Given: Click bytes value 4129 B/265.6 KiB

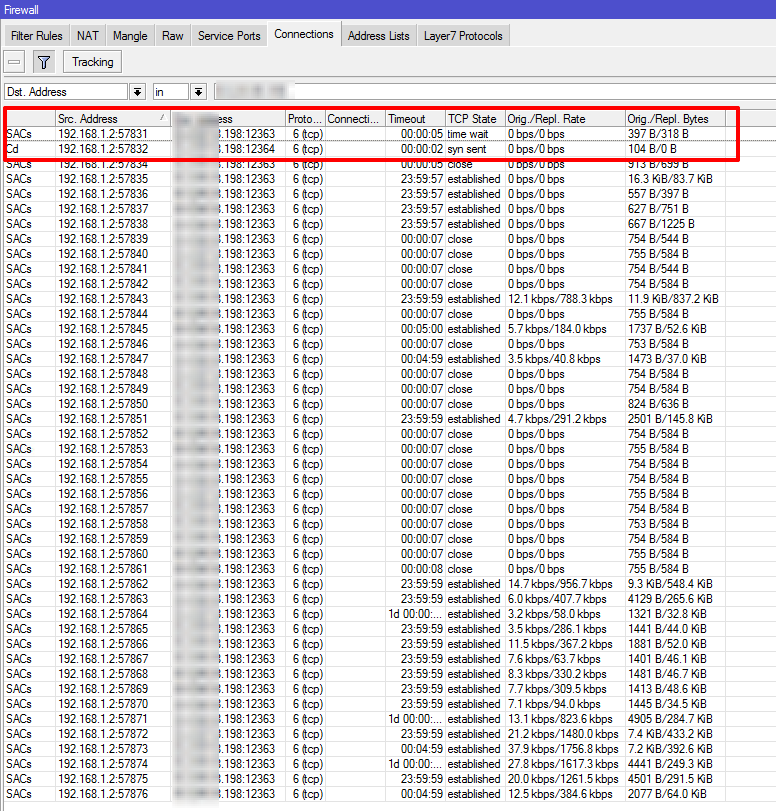Looking at the screenshot, I should point(670,599).
